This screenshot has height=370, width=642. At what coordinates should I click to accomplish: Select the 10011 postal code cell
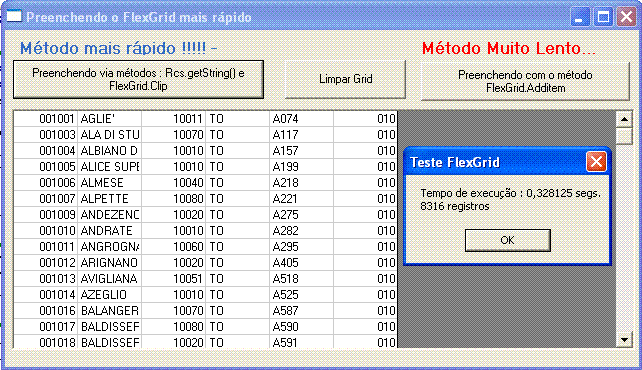point(174,119)
